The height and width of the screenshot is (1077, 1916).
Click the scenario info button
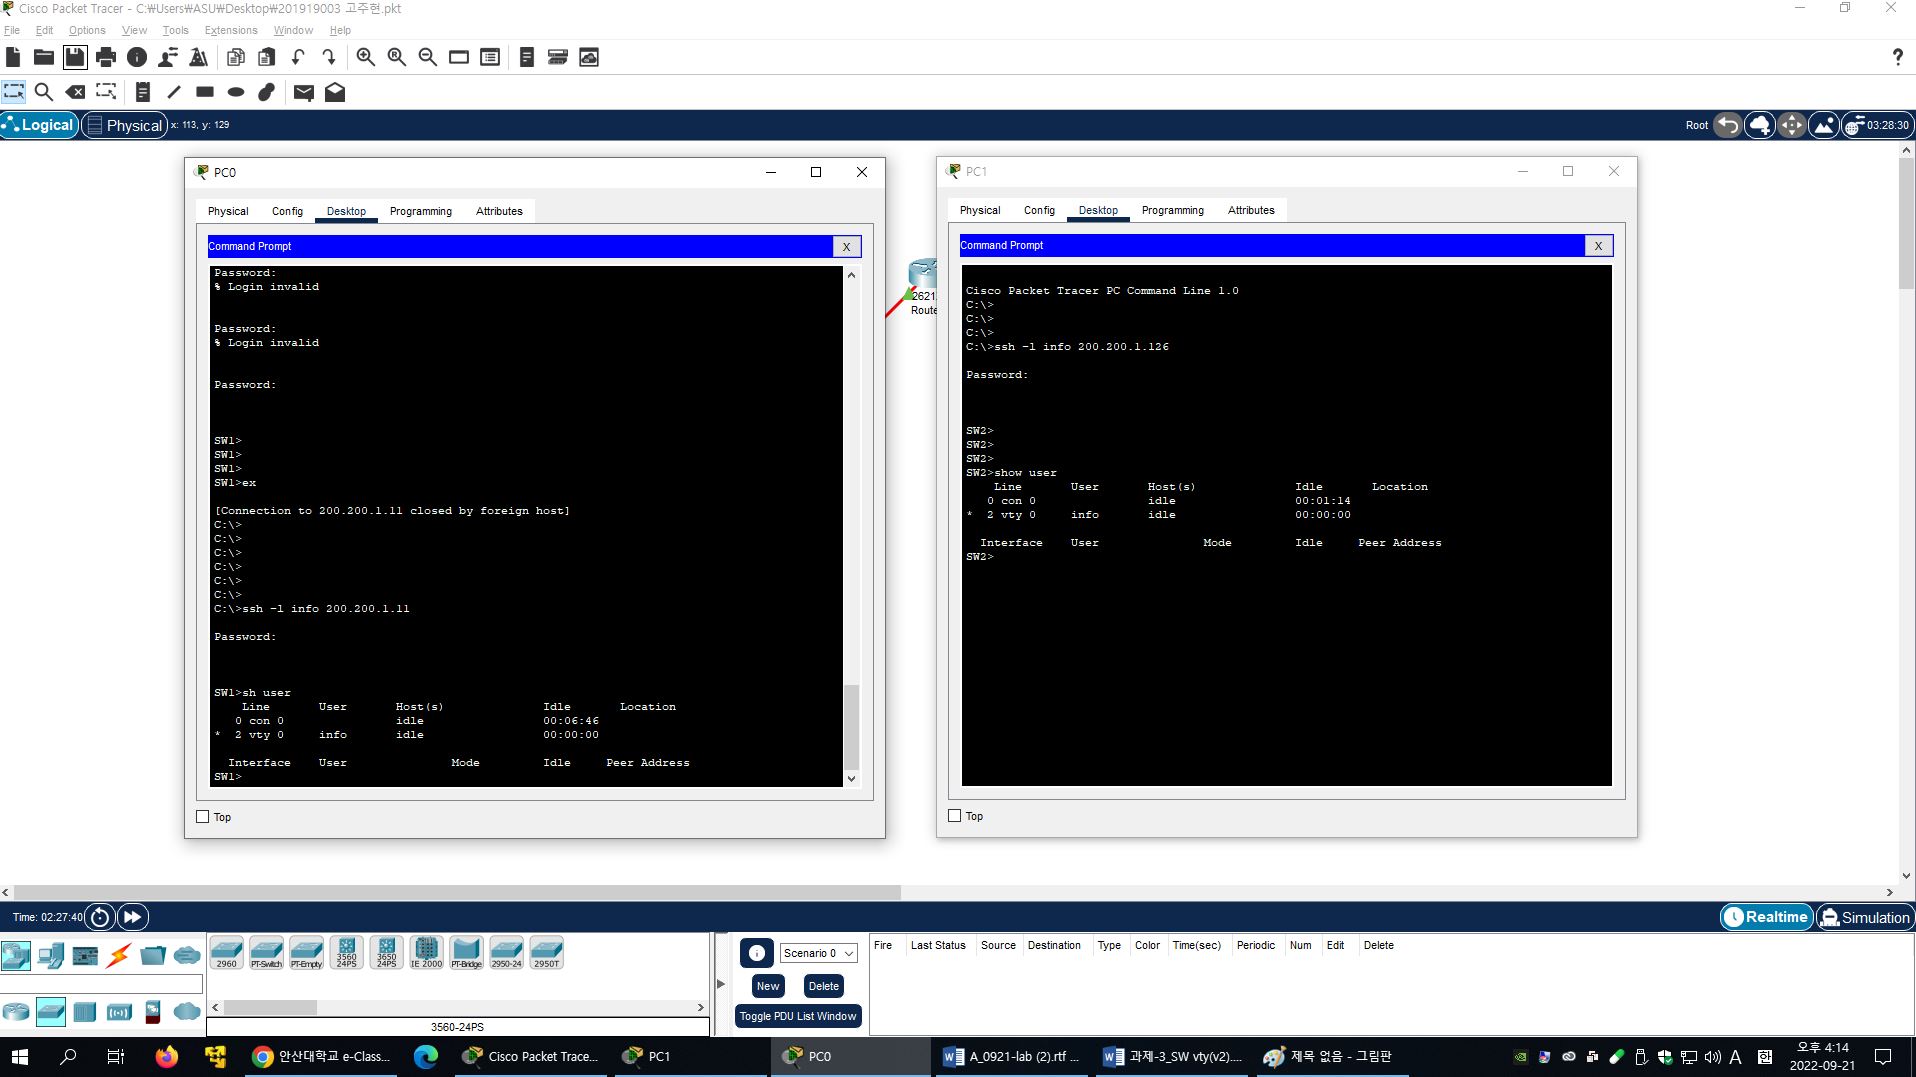[757, 953]
